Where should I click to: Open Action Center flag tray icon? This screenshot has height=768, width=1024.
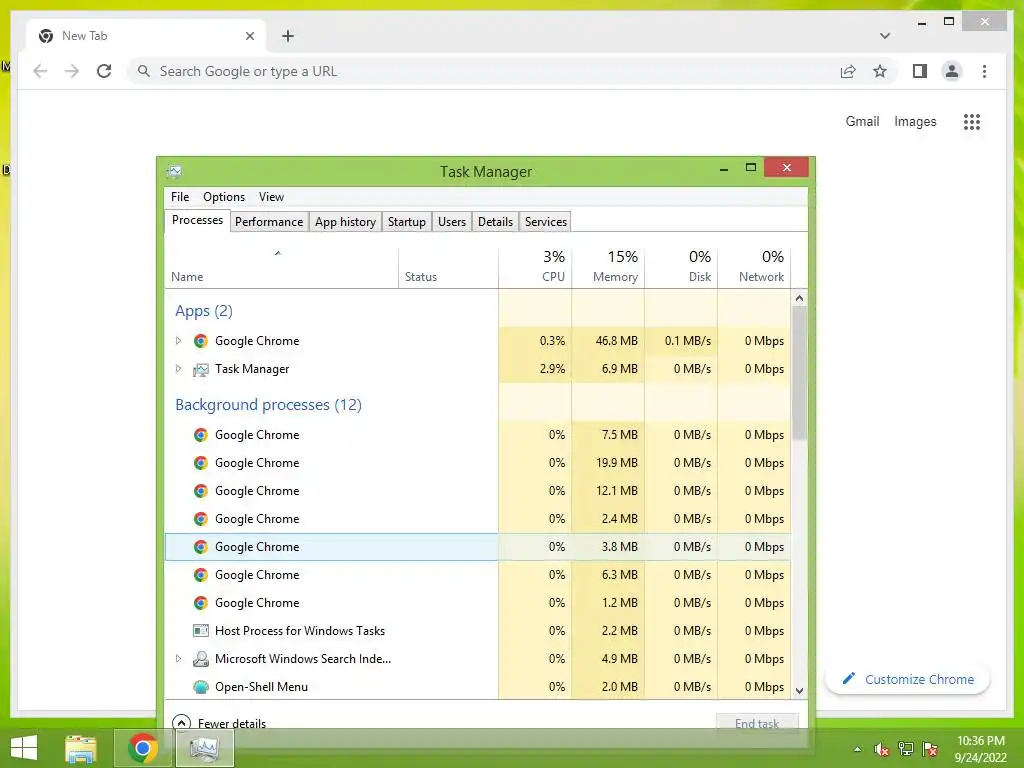(930, 749)
